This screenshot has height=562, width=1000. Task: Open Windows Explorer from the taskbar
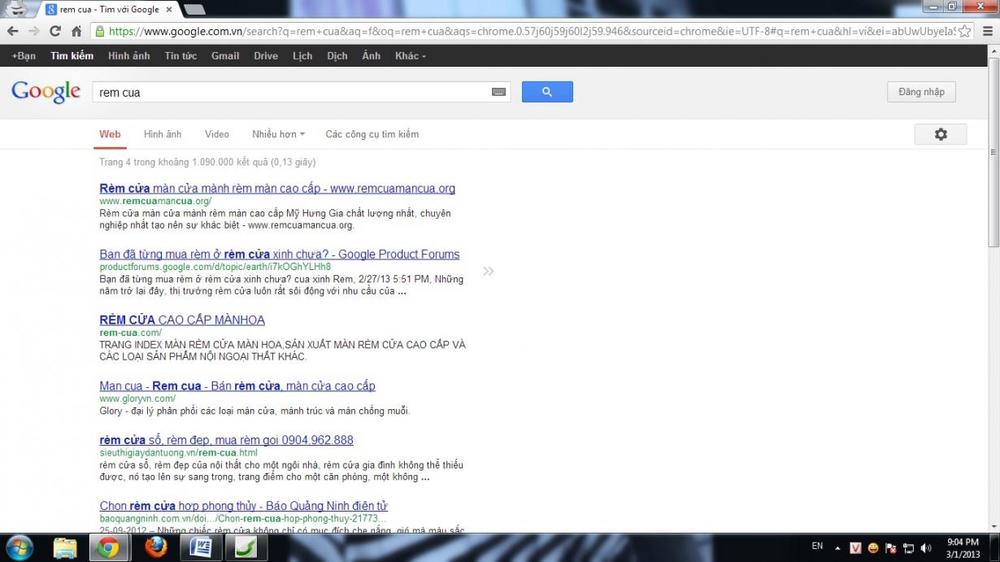click(64, 548)
